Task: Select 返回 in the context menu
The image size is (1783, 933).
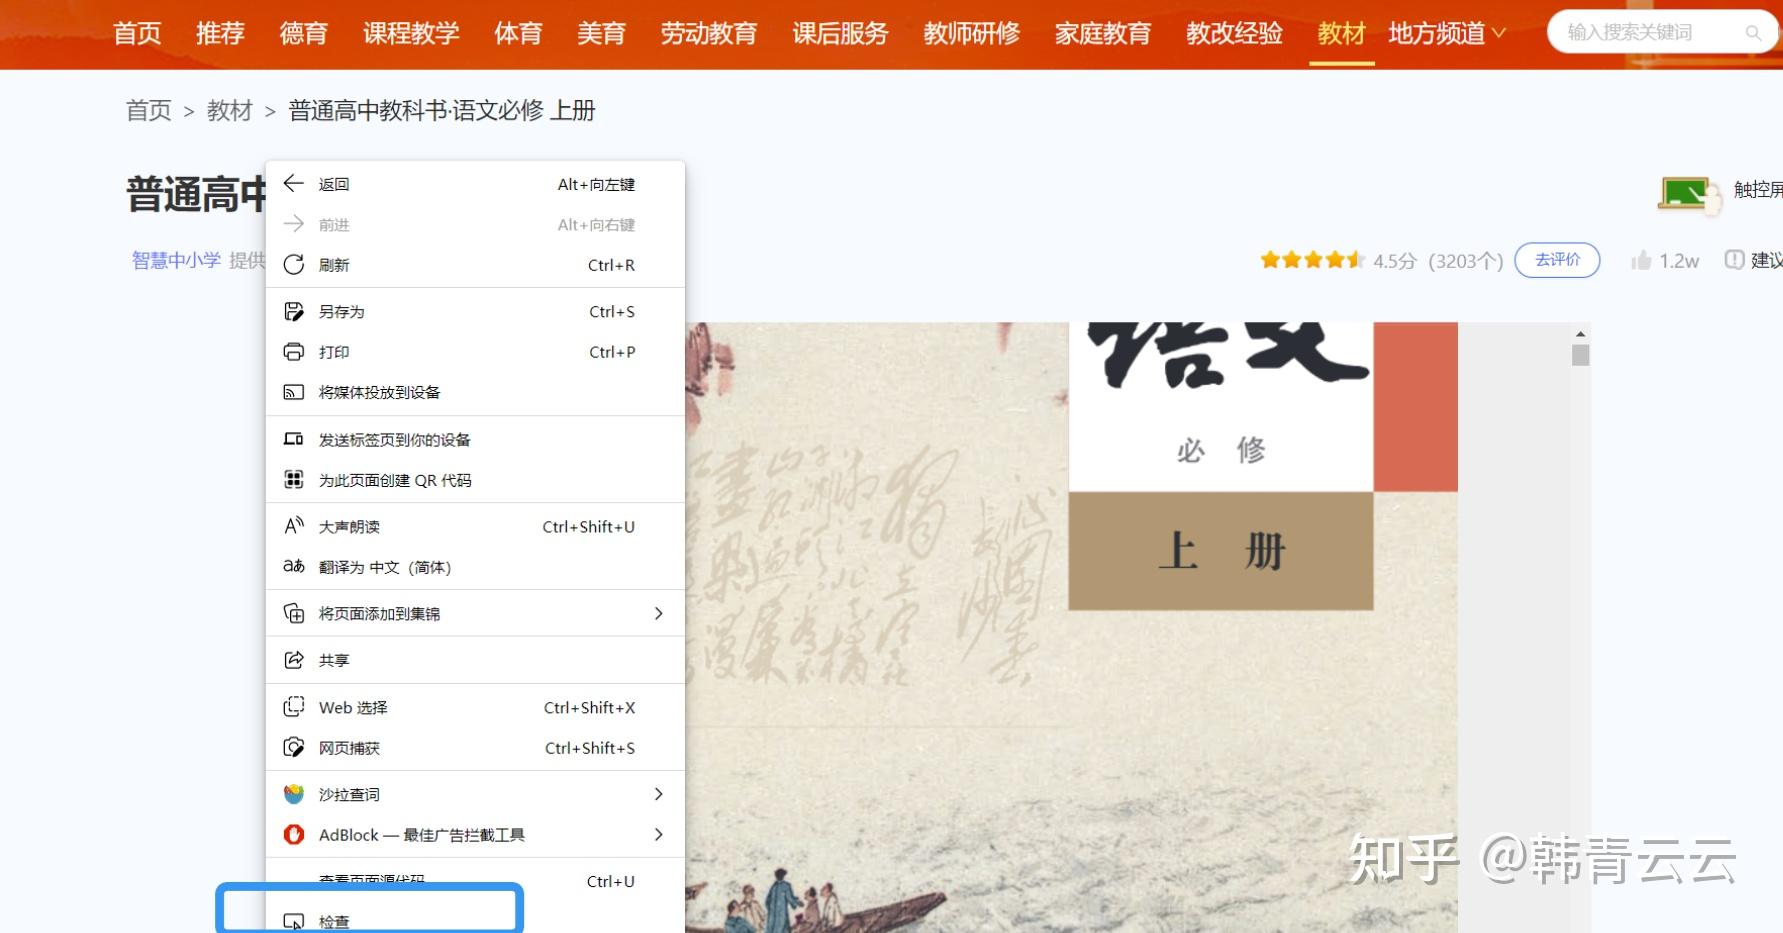Action: click(475, 184)
